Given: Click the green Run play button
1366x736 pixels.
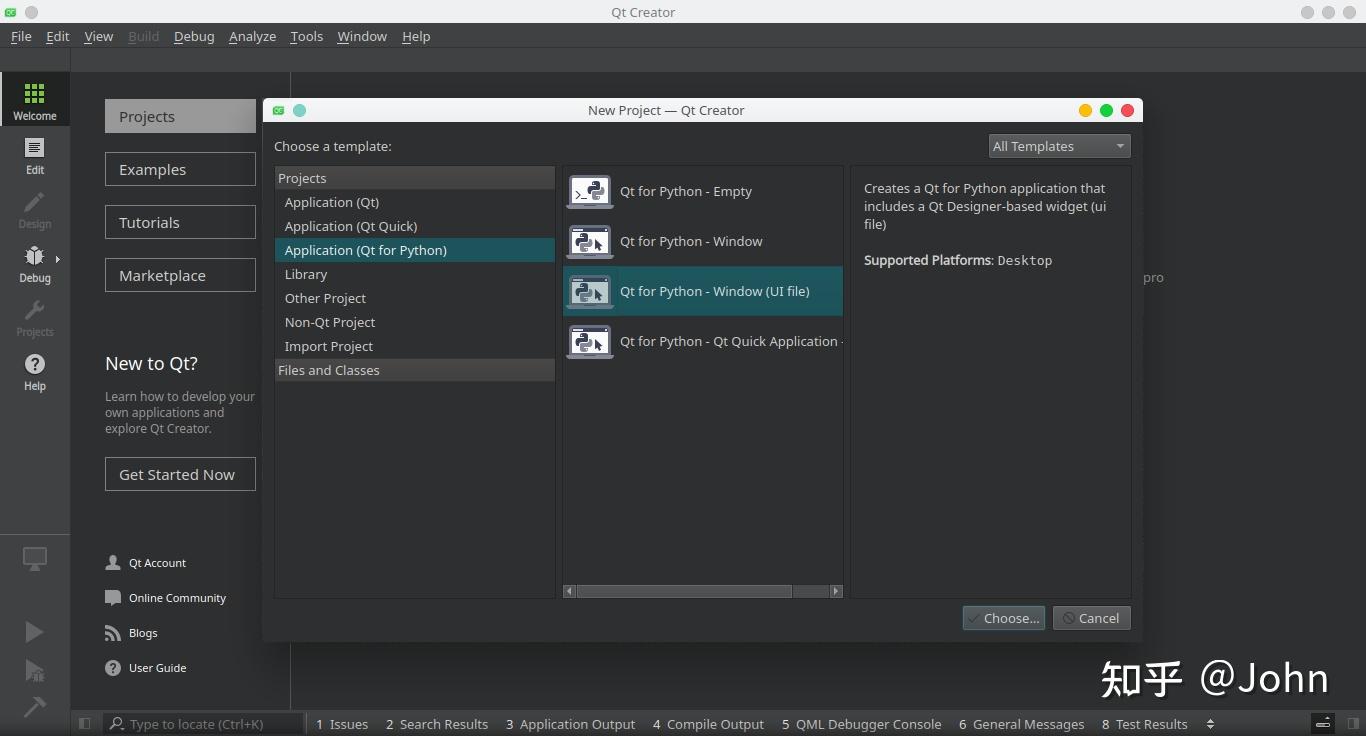Looking at the screenshot, I should point(34,631).
